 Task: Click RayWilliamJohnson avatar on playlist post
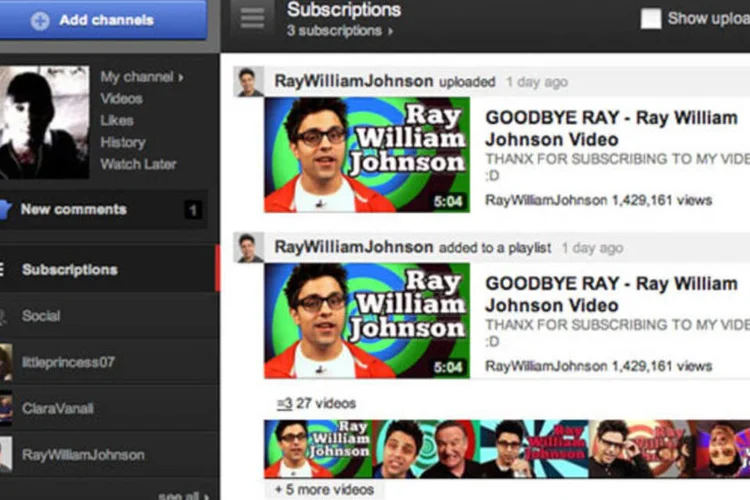pos(248,247)
